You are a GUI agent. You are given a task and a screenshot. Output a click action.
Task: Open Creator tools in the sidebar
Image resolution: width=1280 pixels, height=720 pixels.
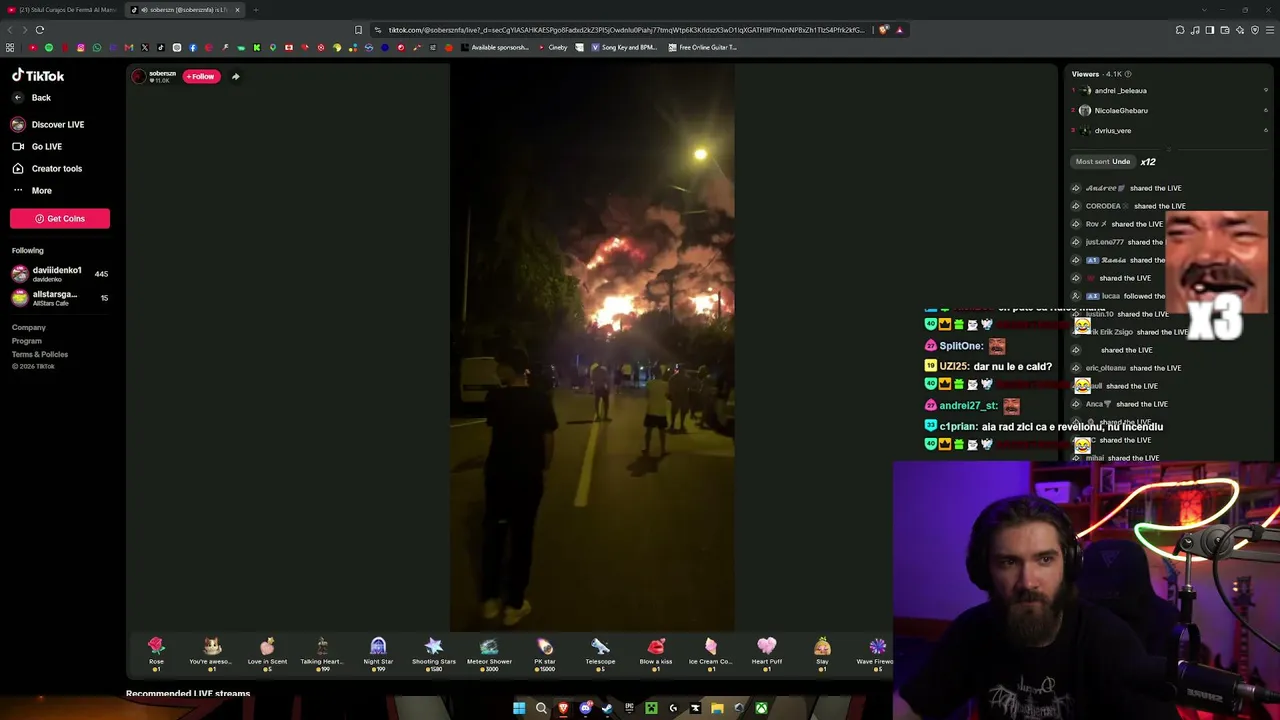coord(47,169)
